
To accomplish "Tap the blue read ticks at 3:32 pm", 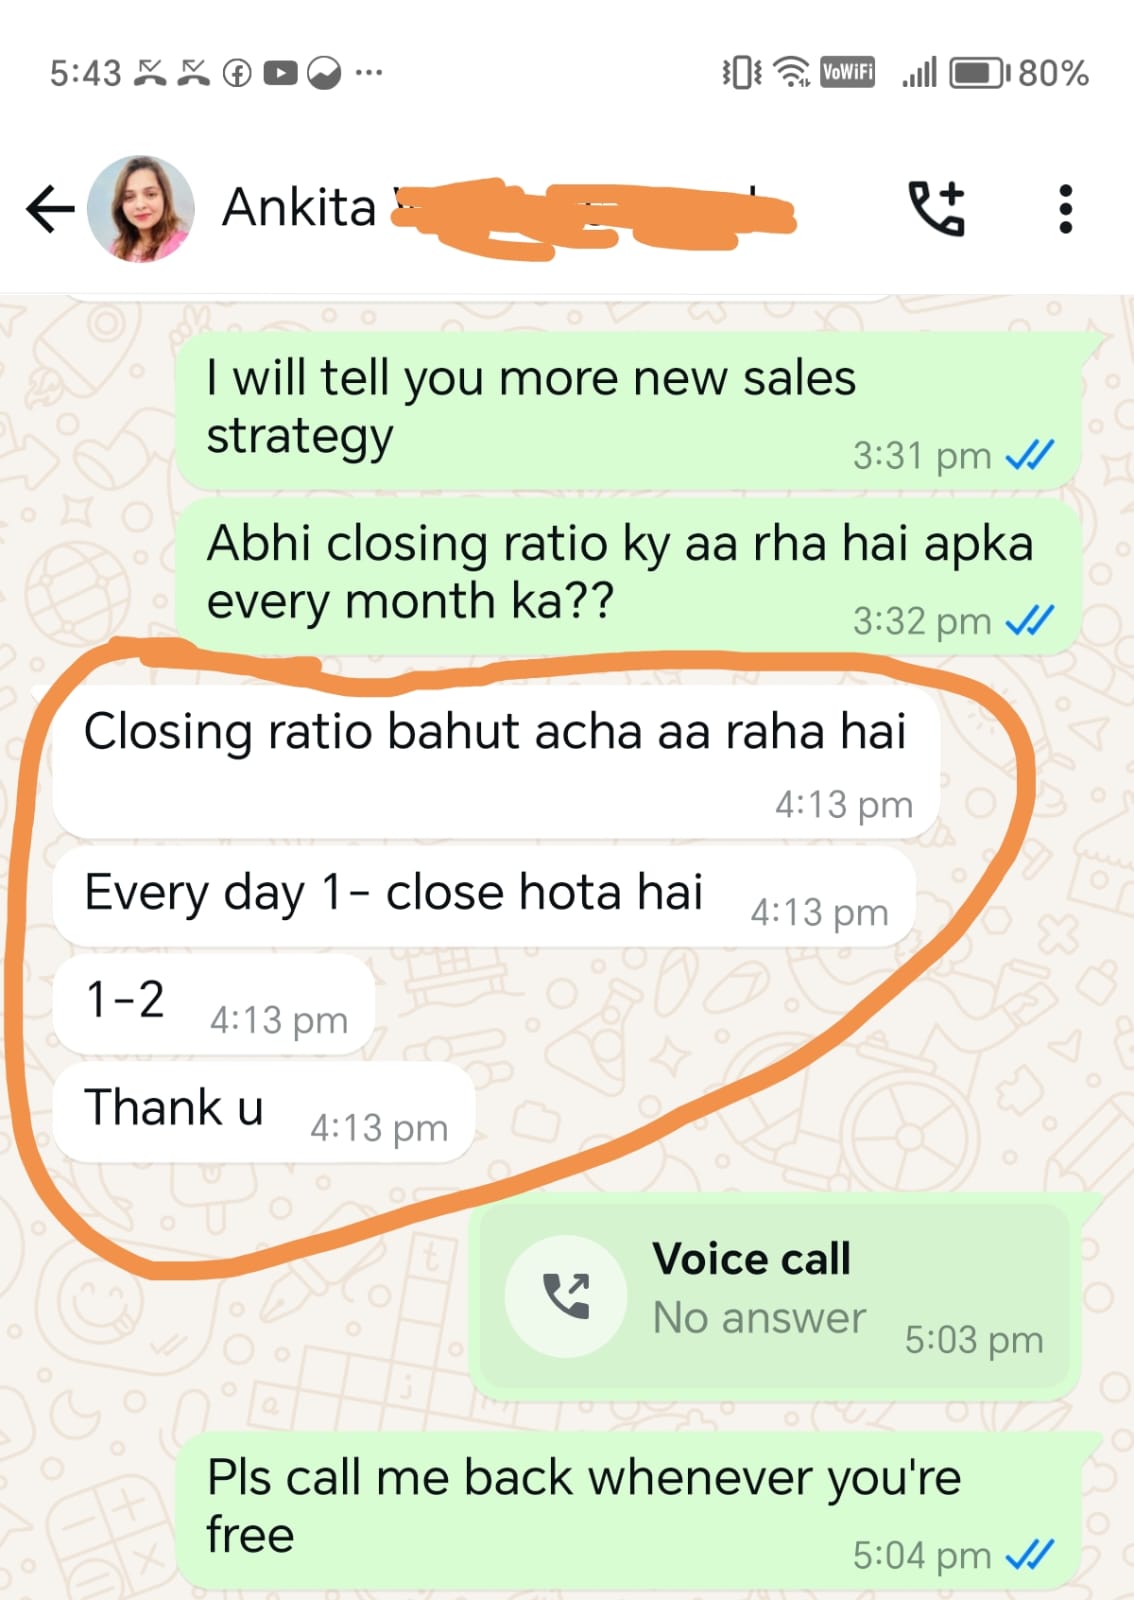I will point(1029,621).
